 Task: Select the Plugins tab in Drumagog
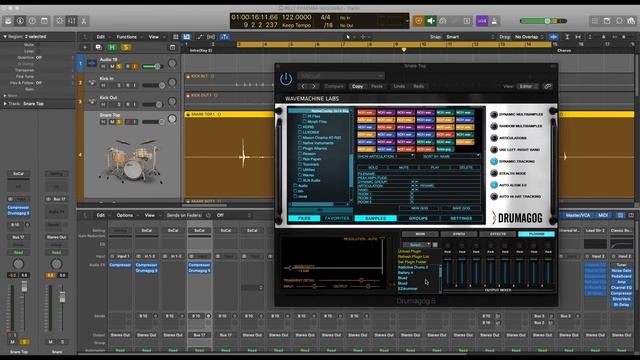[536, 234]
